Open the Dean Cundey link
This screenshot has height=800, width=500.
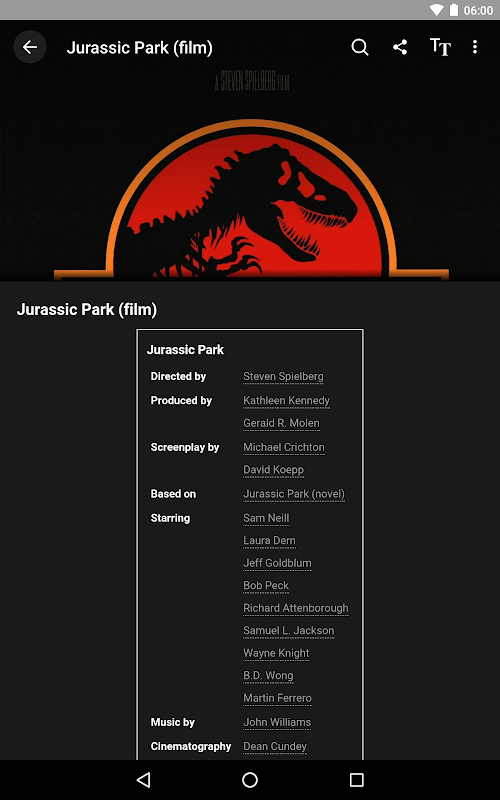[x=275, y=746]
